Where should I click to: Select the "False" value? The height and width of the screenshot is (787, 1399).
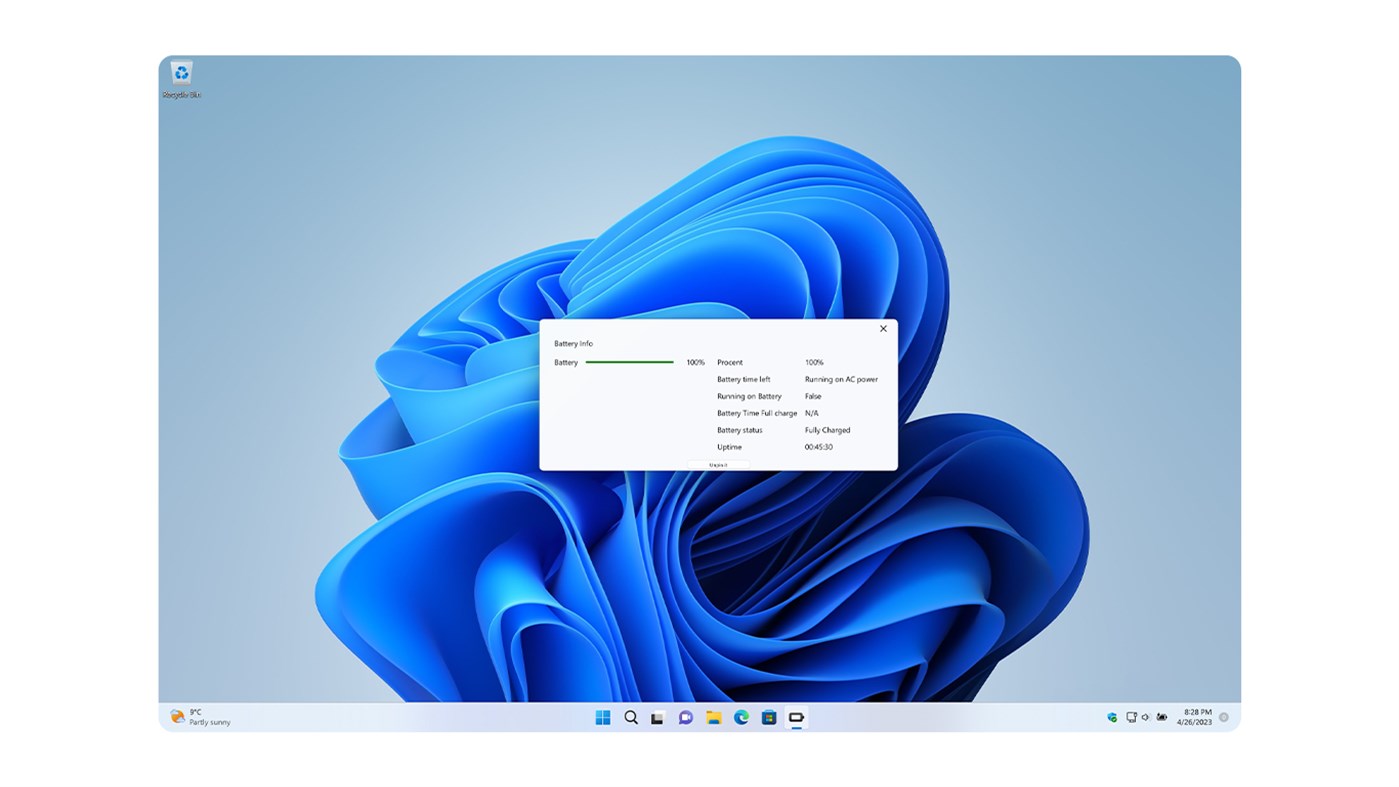tap(813, 396)
